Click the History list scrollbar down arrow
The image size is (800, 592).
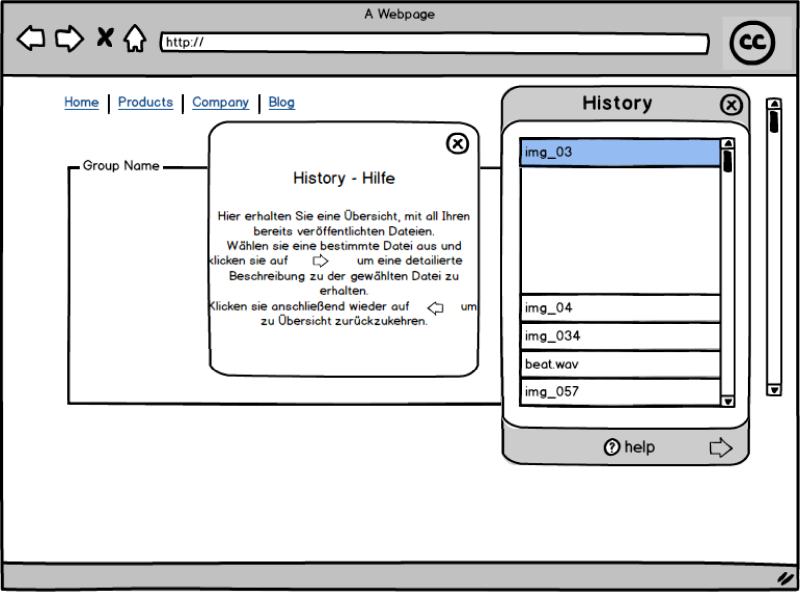tap(728, 403)
